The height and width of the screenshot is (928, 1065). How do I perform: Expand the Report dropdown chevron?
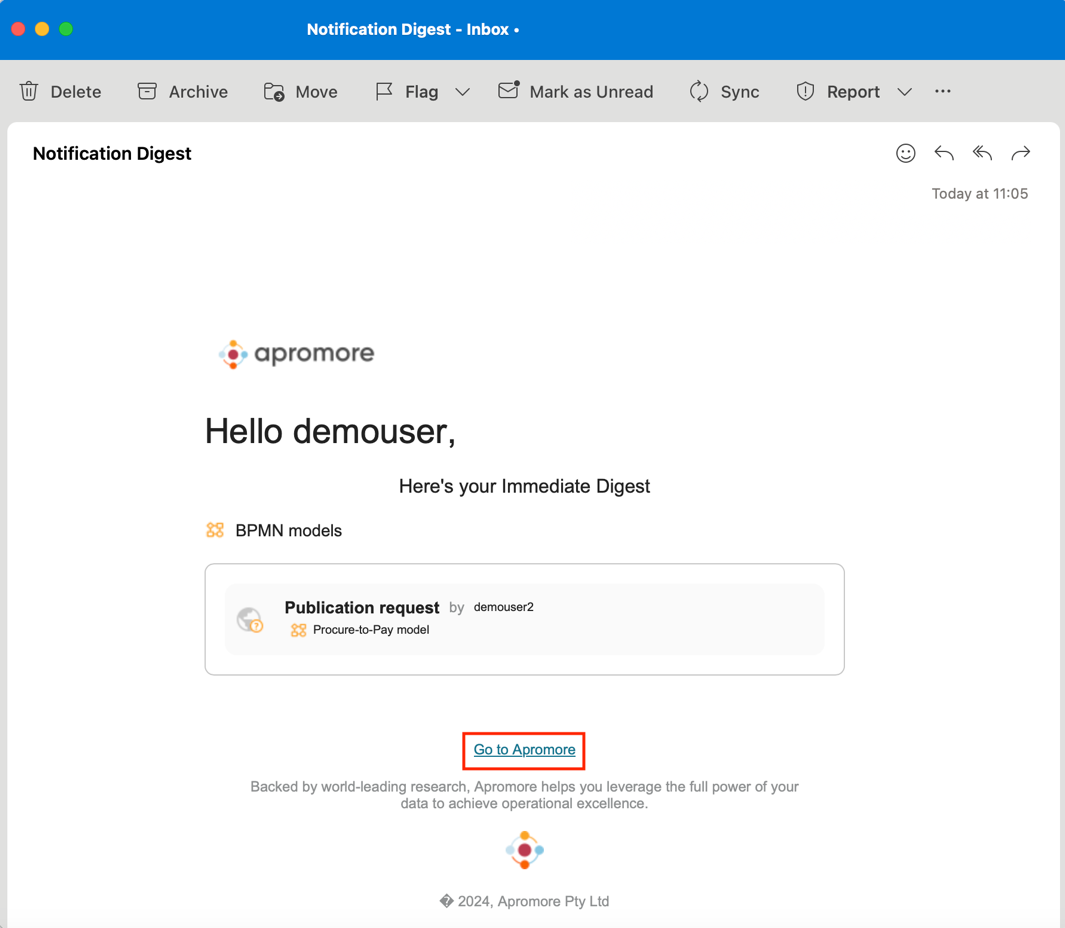click(905, 92)
